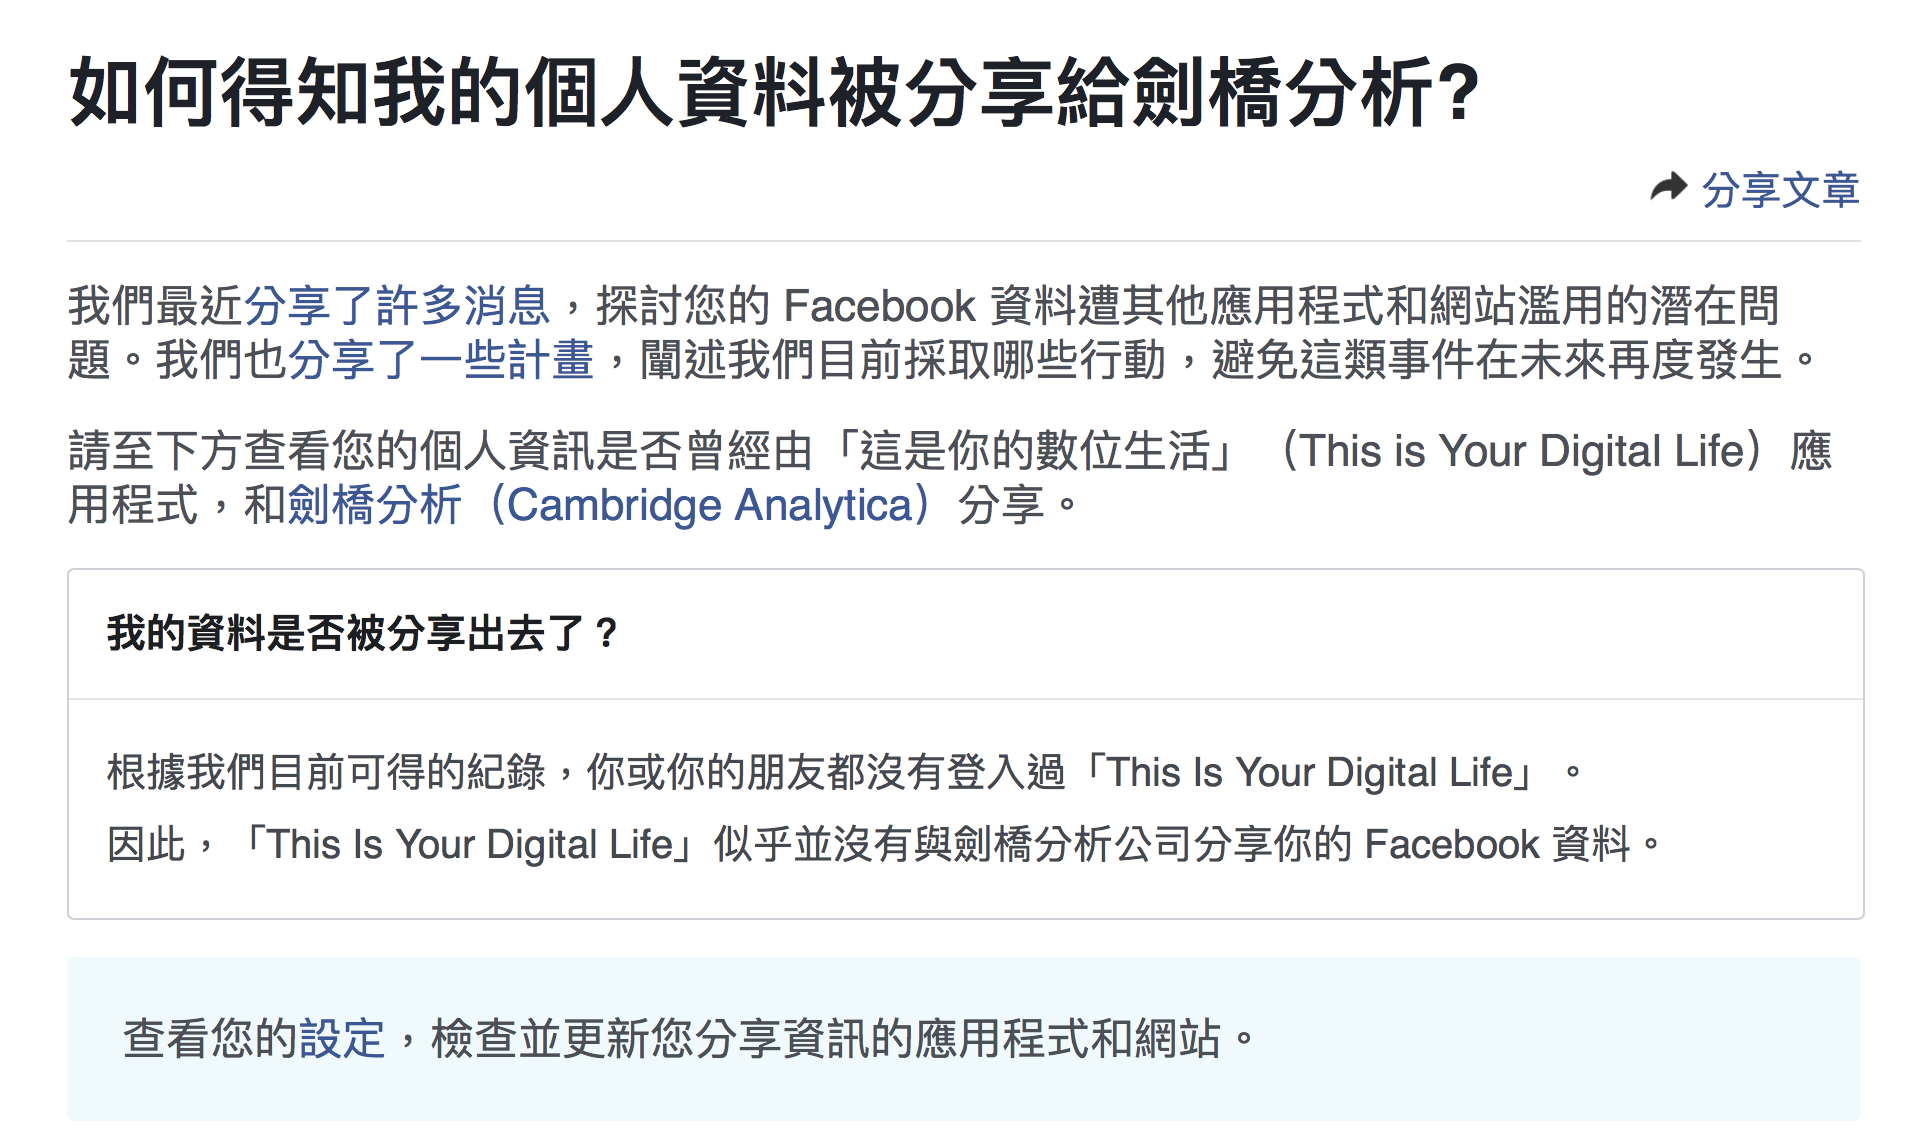Viewport: 1906px width, 1146px height.
Task: Click the word Facebook in the intro paragraph
Action: pyautogui.click(x=879, y=306)
